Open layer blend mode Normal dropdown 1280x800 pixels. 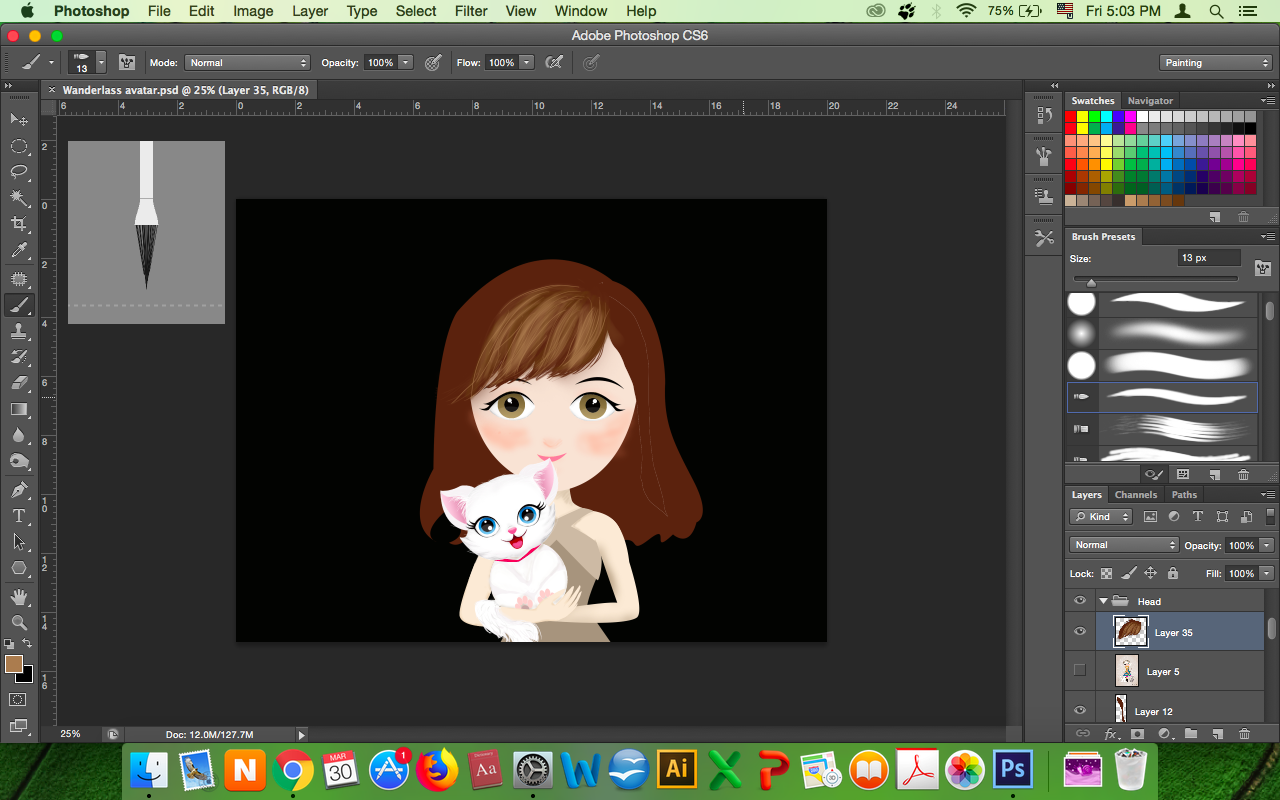(1125, 545)
